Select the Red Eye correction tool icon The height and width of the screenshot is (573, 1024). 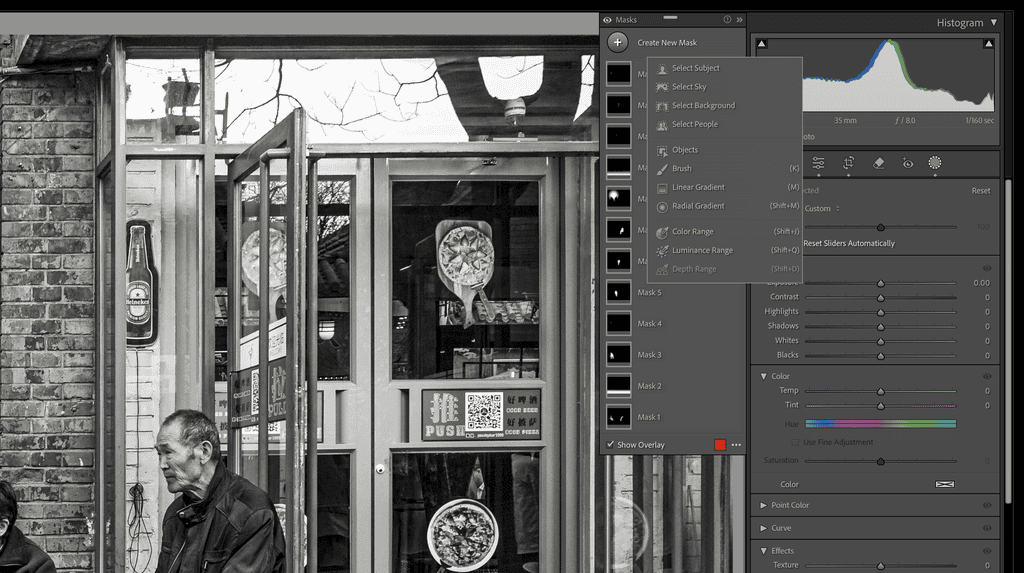click(x=908, y=163)
